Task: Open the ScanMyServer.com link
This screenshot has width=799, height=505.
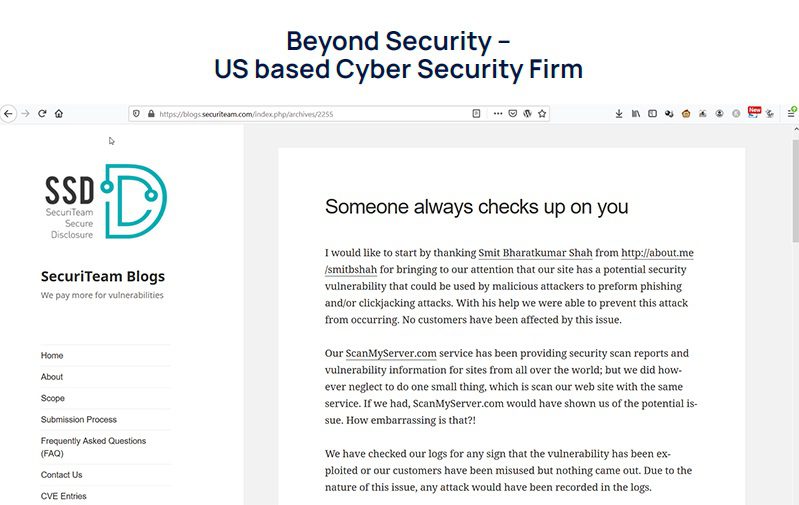Action: [x=391, y=353]
